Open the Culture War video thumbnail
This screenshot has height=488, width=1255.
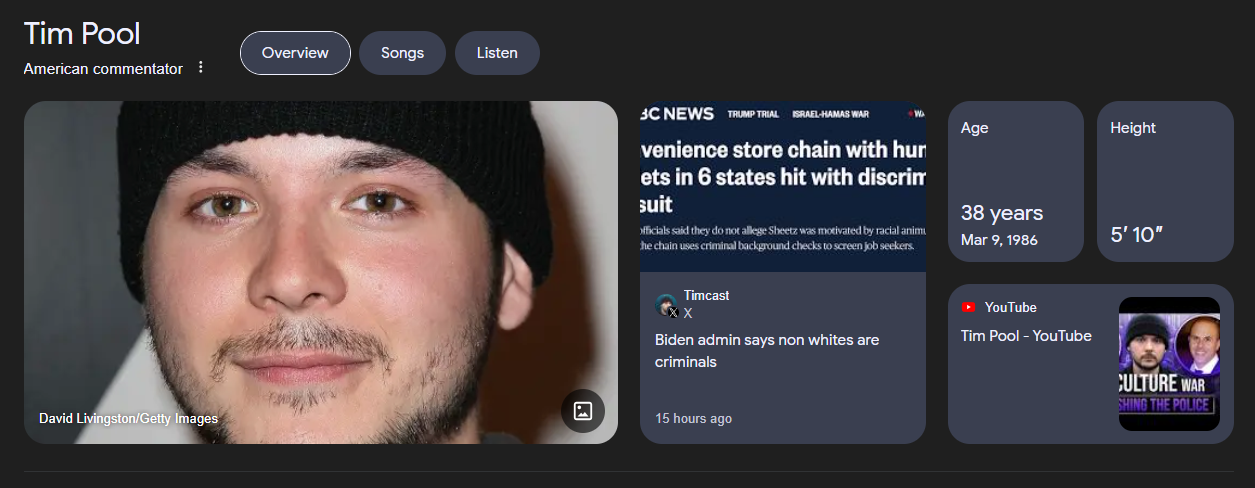tap(1169, 364)
